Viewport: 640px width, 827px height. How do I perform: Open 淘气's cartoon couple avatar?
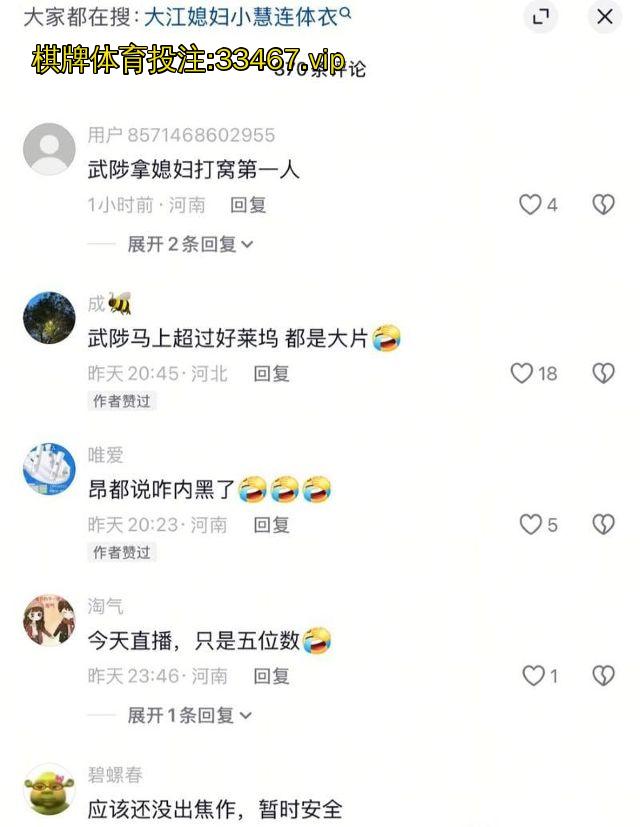coord(49,620)
